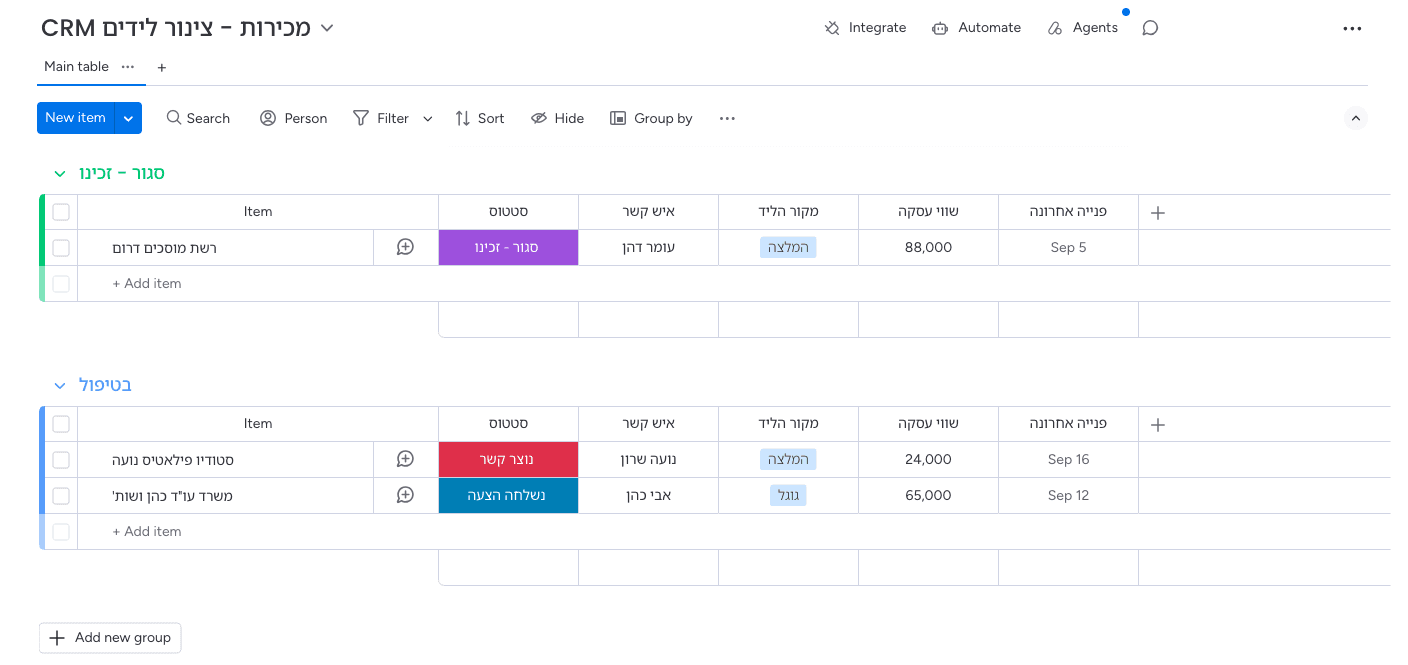Add item in בטיפול group
Image resolution: width=1408 pixels, height=665 pixels.
[x=147, y=531]
